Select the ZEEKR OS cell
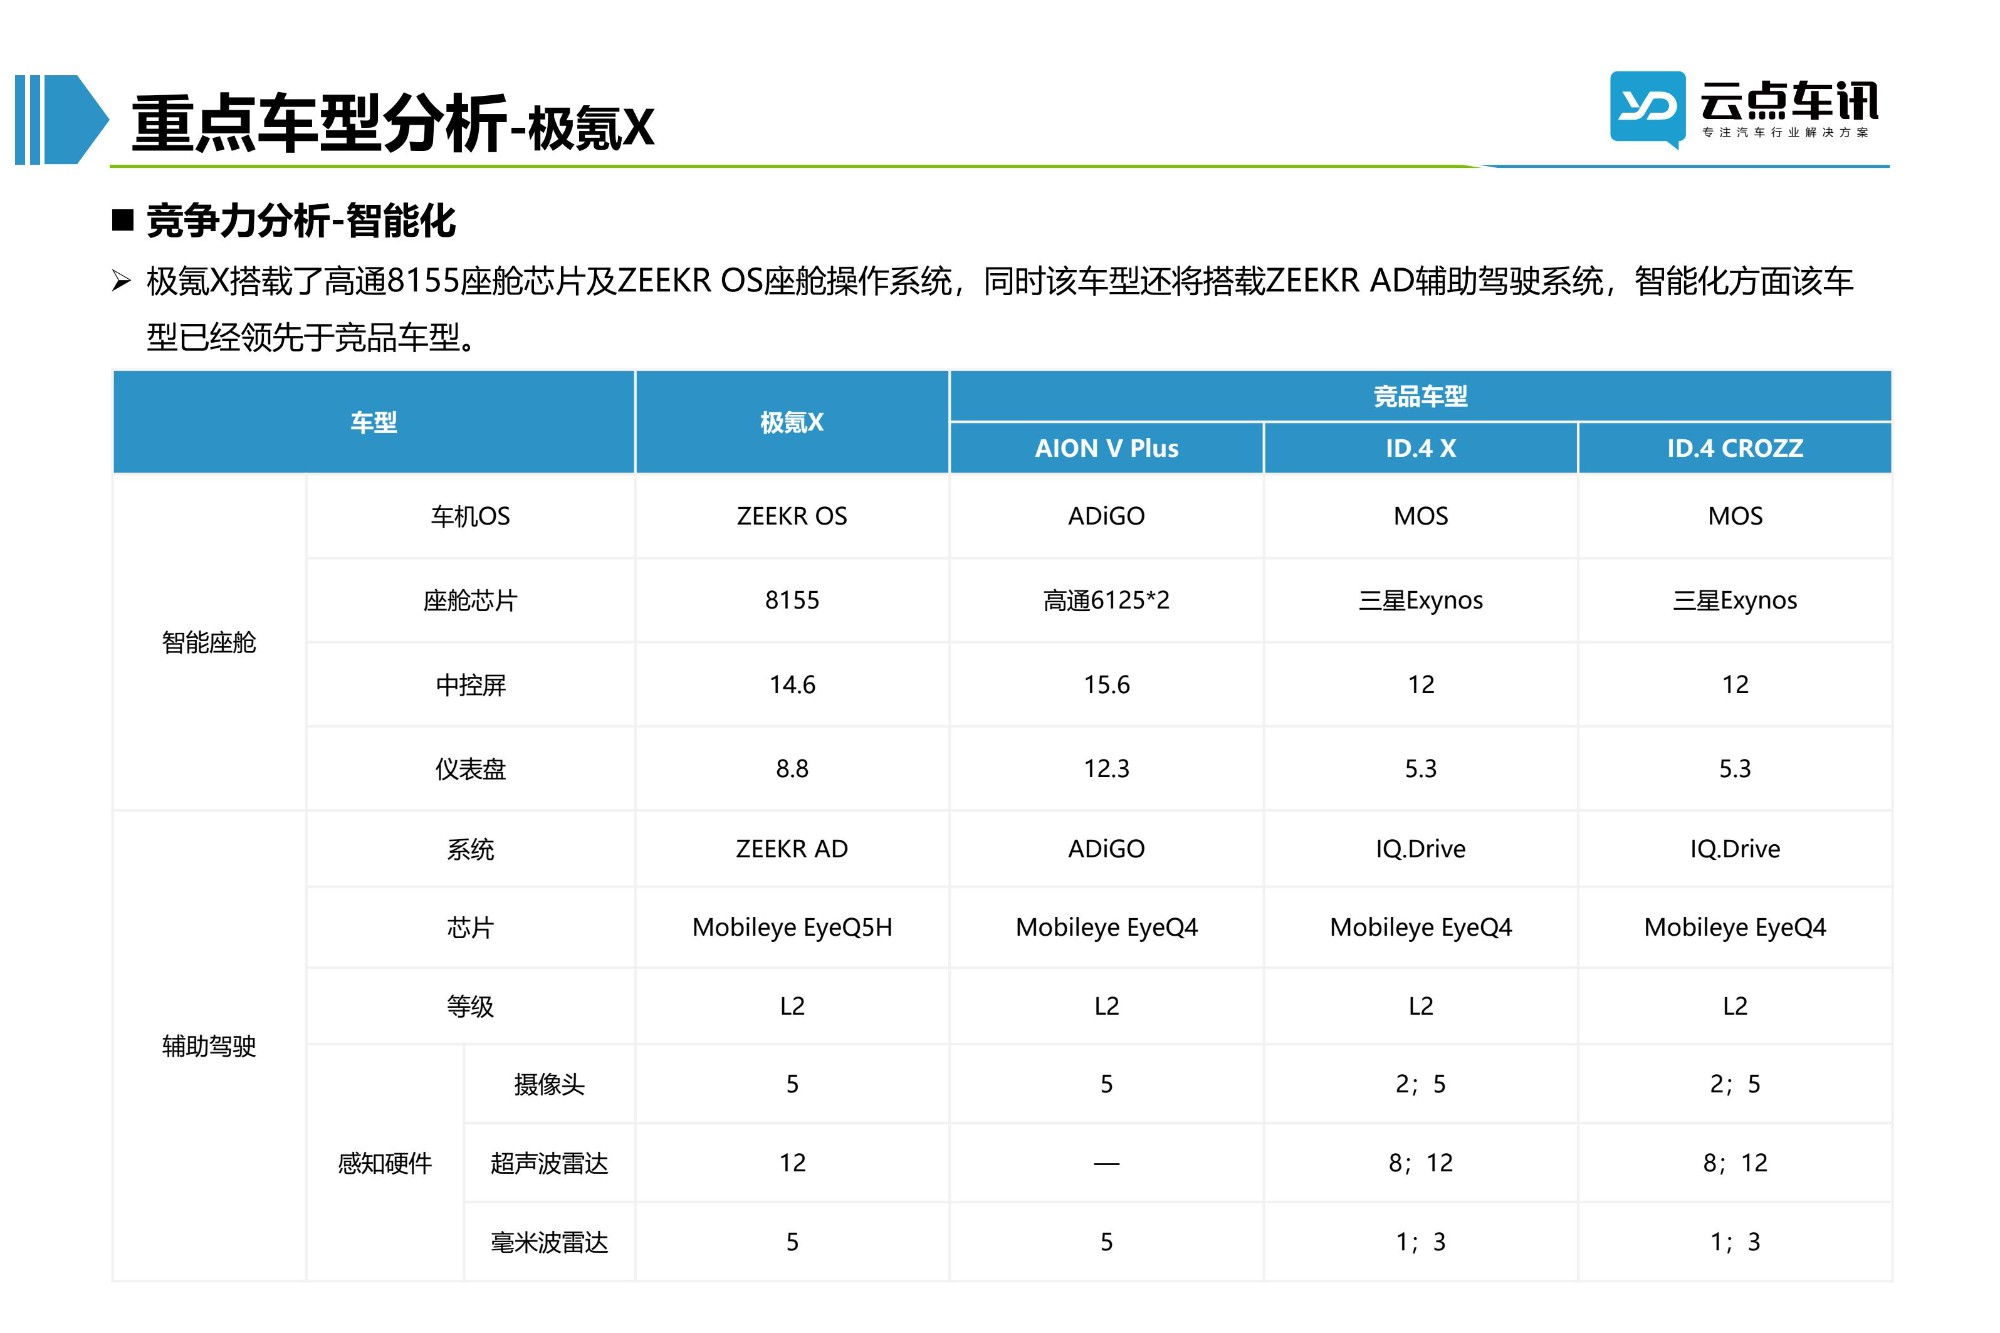 (x=792, y=516)
